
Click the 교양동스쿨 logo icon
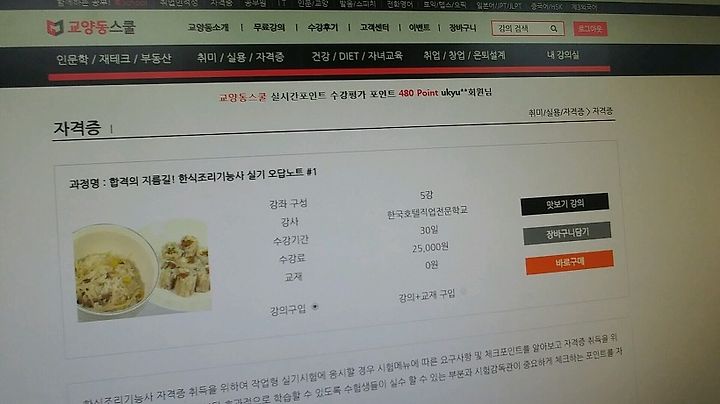click(55, 28)
